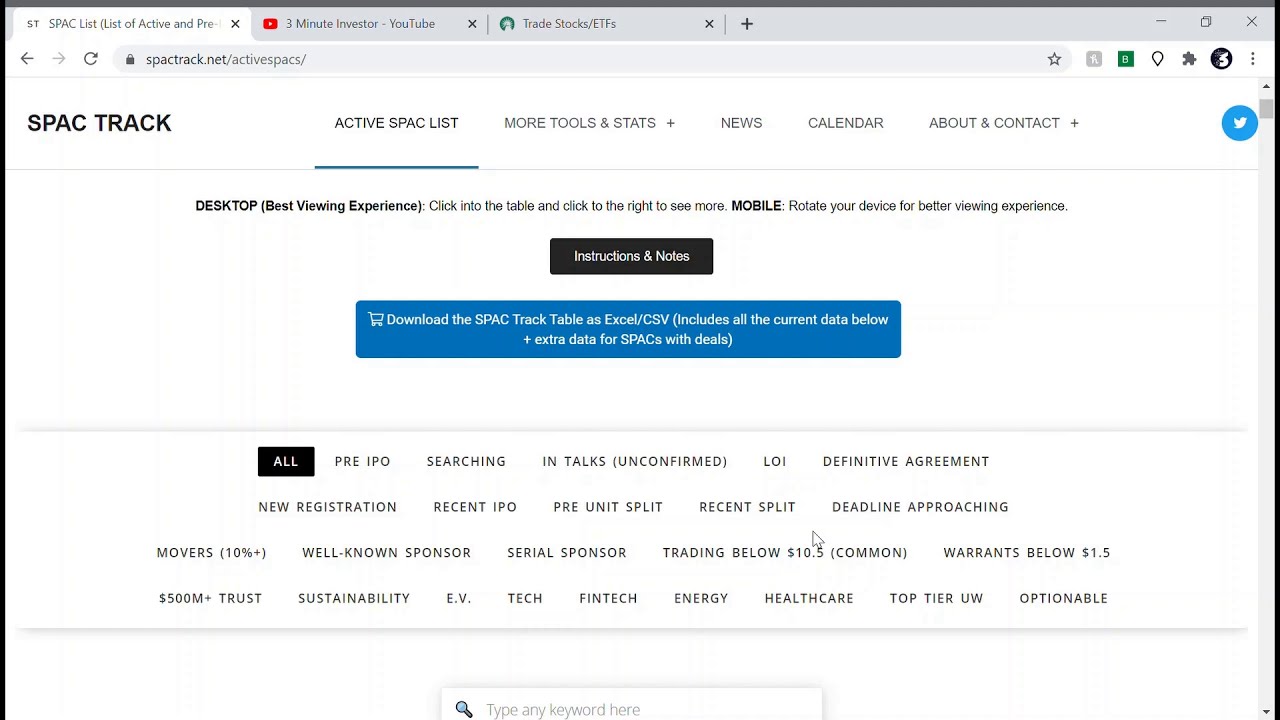This screenshot has width=1280, height=720.
Task: Open Chrome three-dot menu
Action: point(1252,59)
